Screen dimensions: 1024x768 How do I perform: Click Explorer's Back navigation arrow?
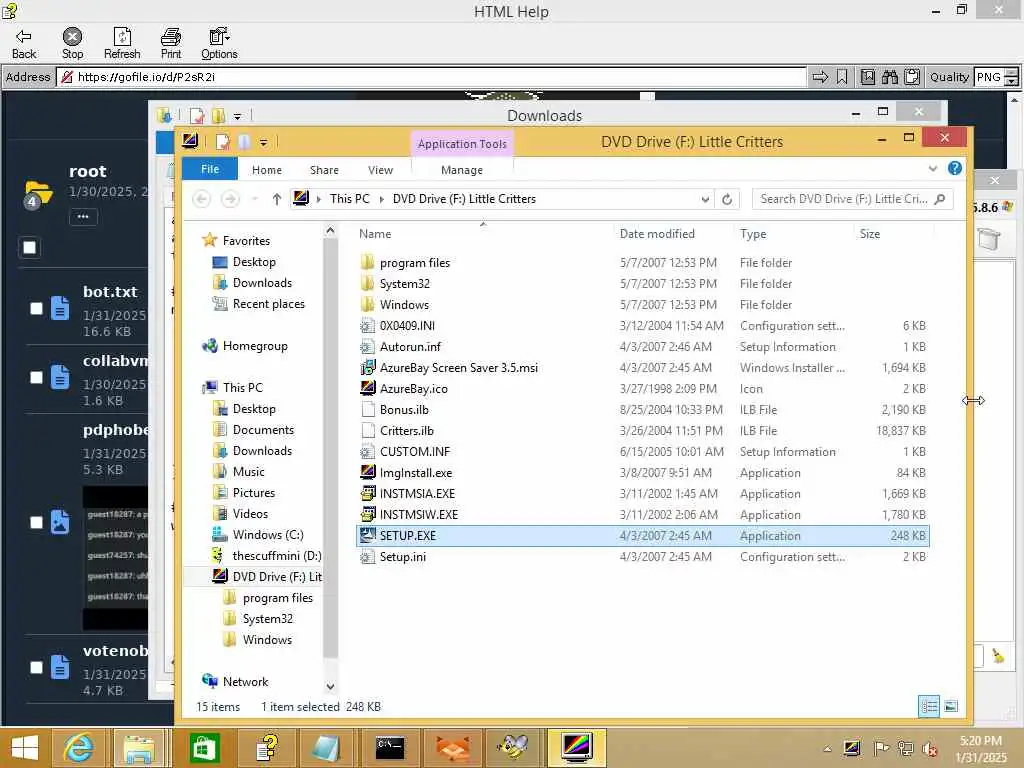pos(202,199)
